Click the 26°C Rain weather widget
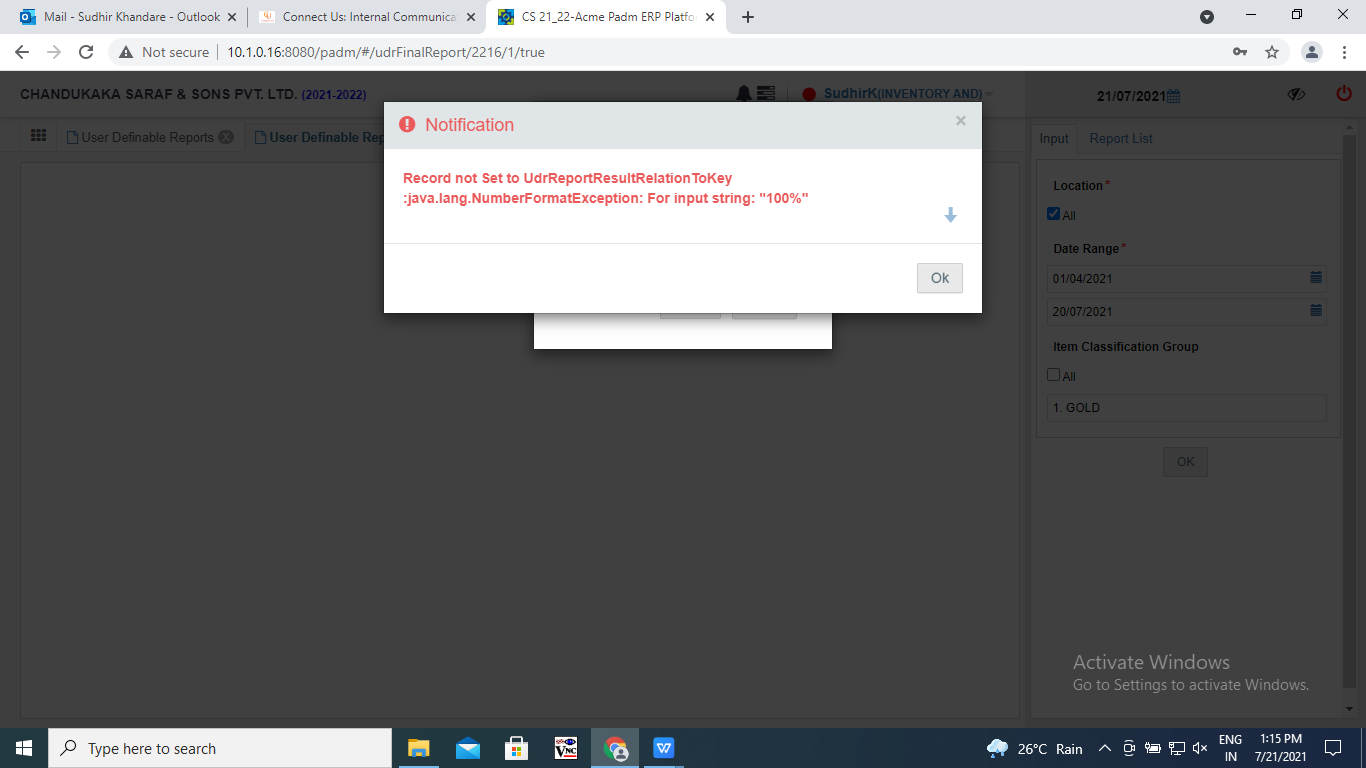The height and width of the screenshot is (768, 1366). (x=1035, y=748)
